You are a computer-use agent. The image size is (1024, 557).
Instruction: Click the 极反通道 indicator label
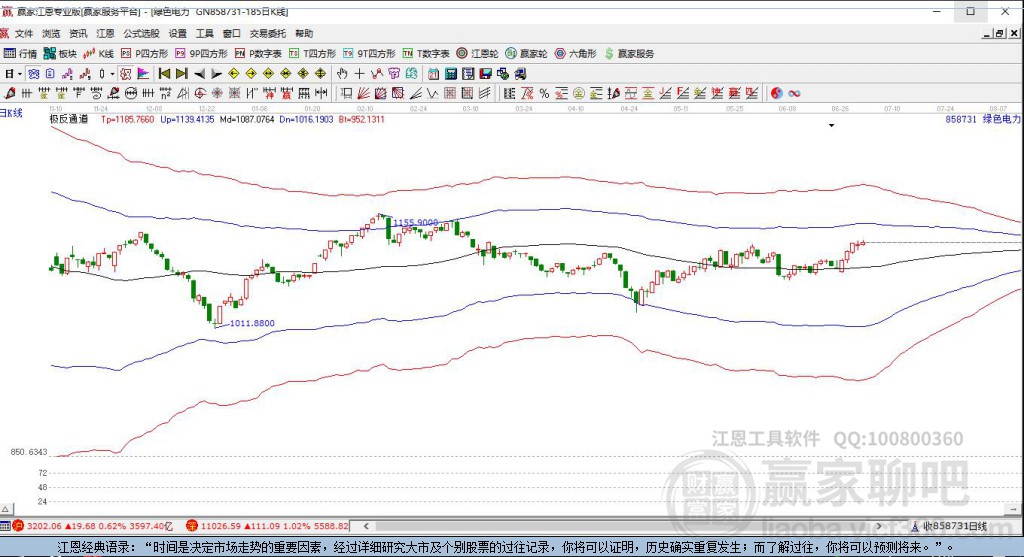(x=69, y=119)
